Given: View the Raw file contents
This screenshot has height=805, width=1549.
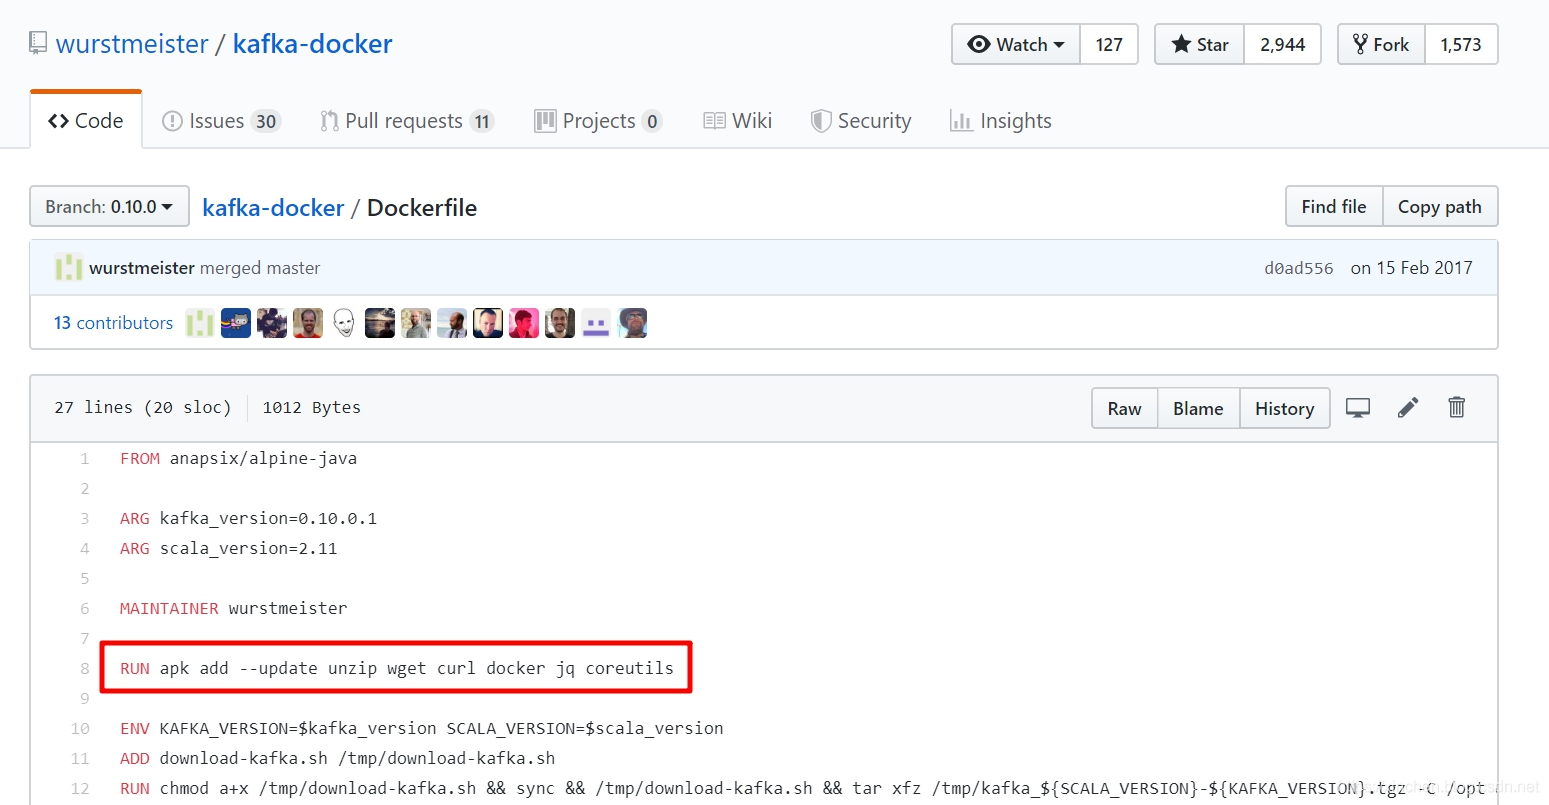Looking at the screenshot, I should (x=1124, y=408).
